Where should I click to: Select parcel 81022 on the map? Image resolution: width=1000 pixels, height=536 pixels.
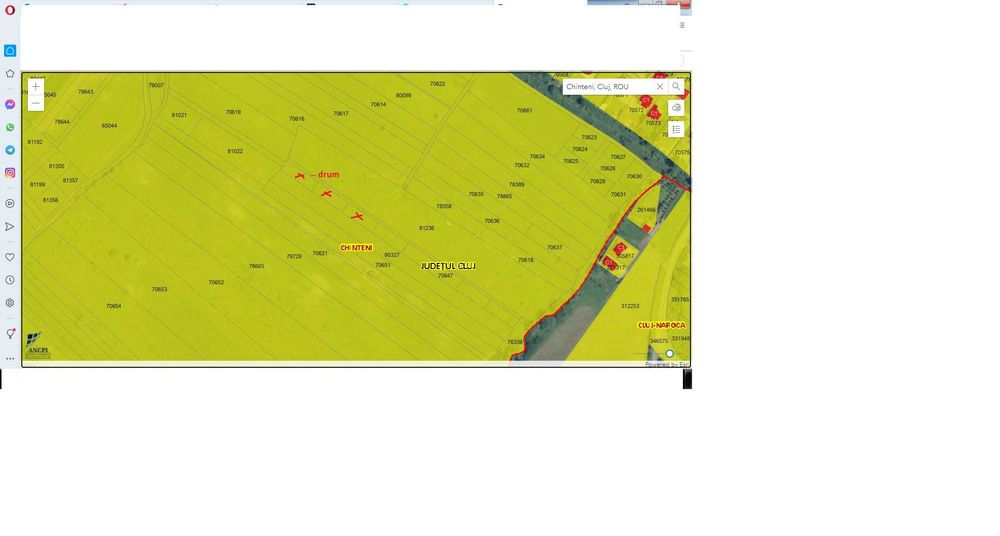[235, 152]
